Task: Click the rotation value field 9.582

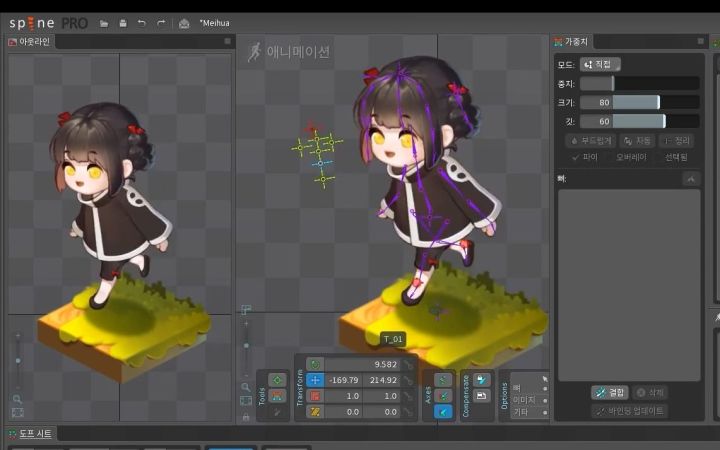Action: pos(362,364)
